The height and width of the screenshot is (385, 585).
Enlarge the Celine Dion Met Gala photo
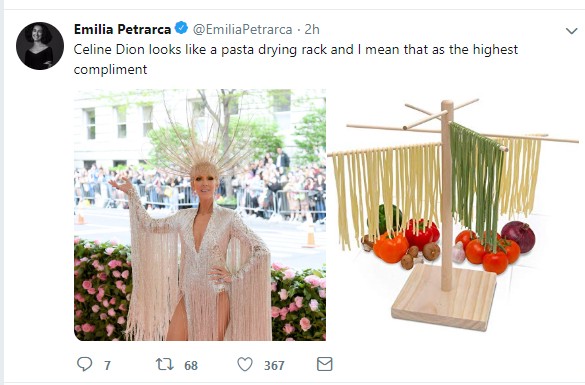(200, 215)
